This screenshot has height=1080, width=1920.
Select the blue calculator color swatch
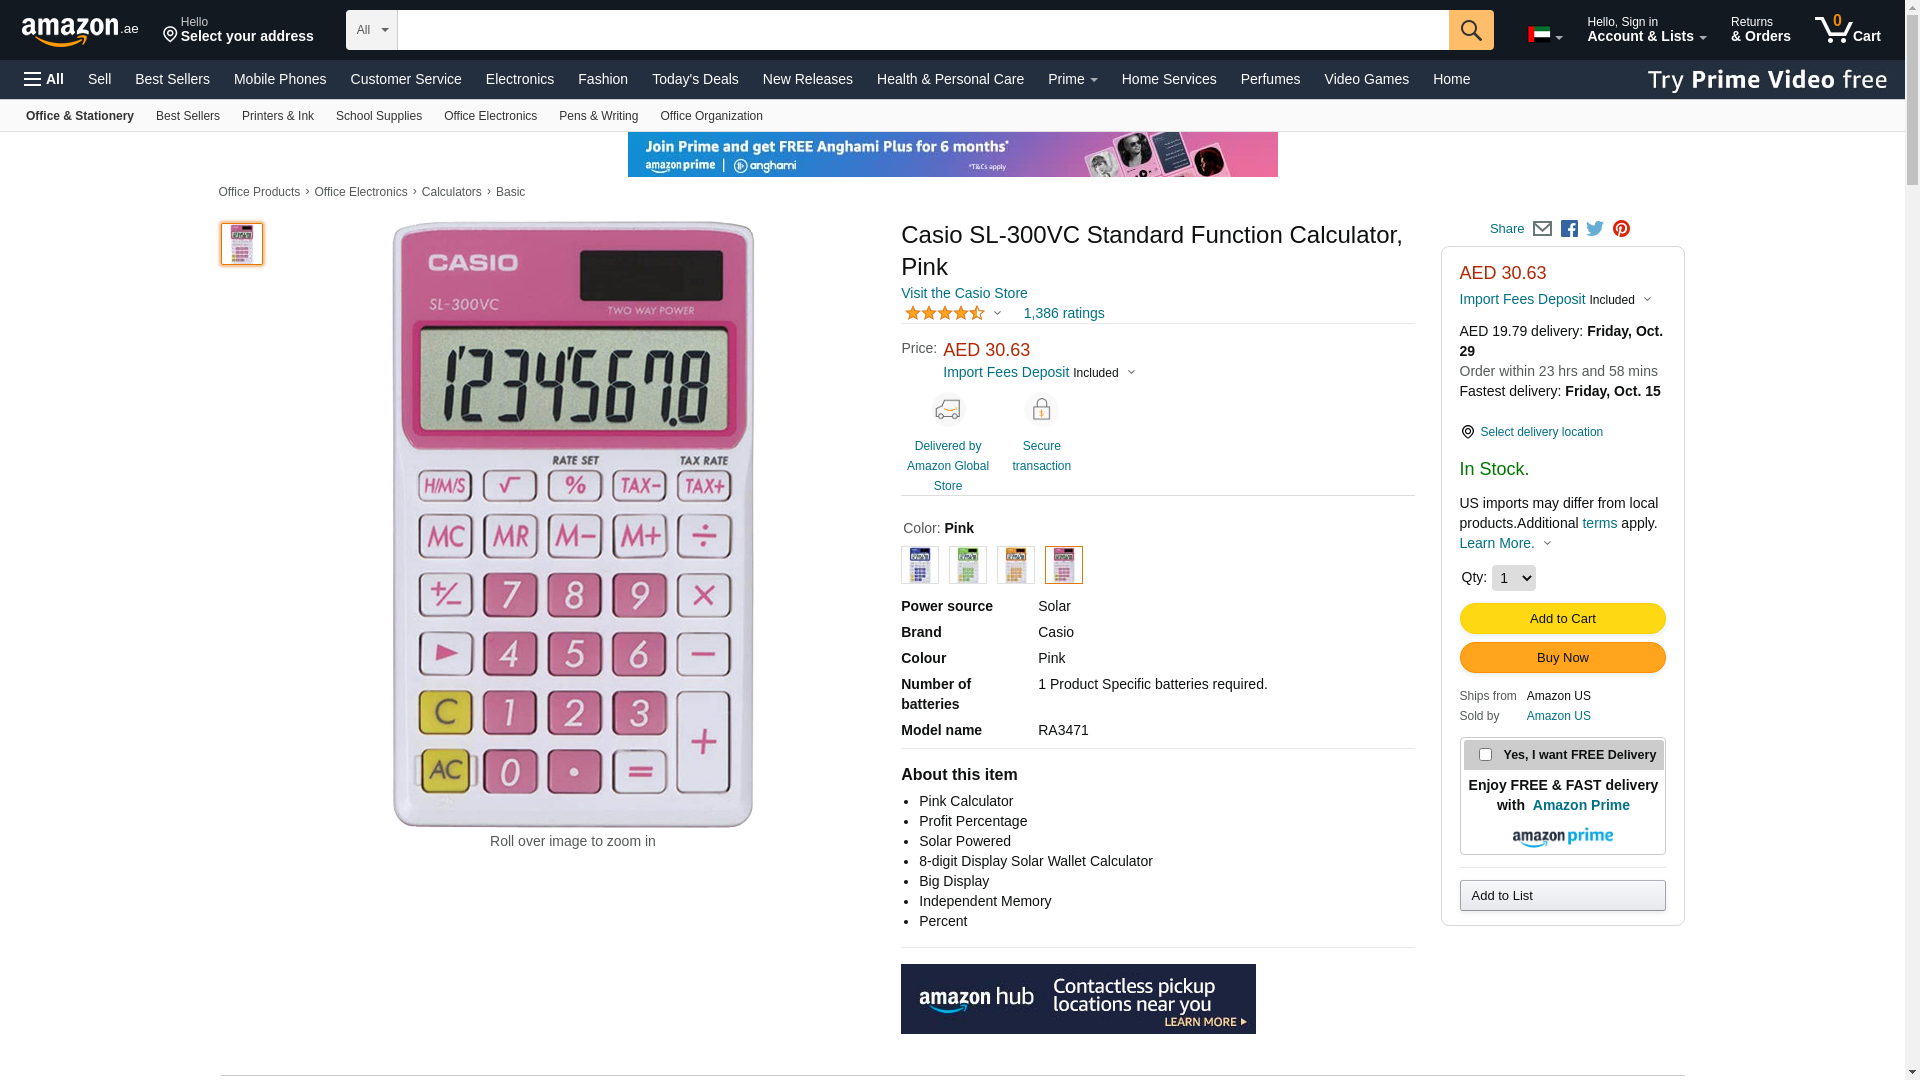pos(920,565)
